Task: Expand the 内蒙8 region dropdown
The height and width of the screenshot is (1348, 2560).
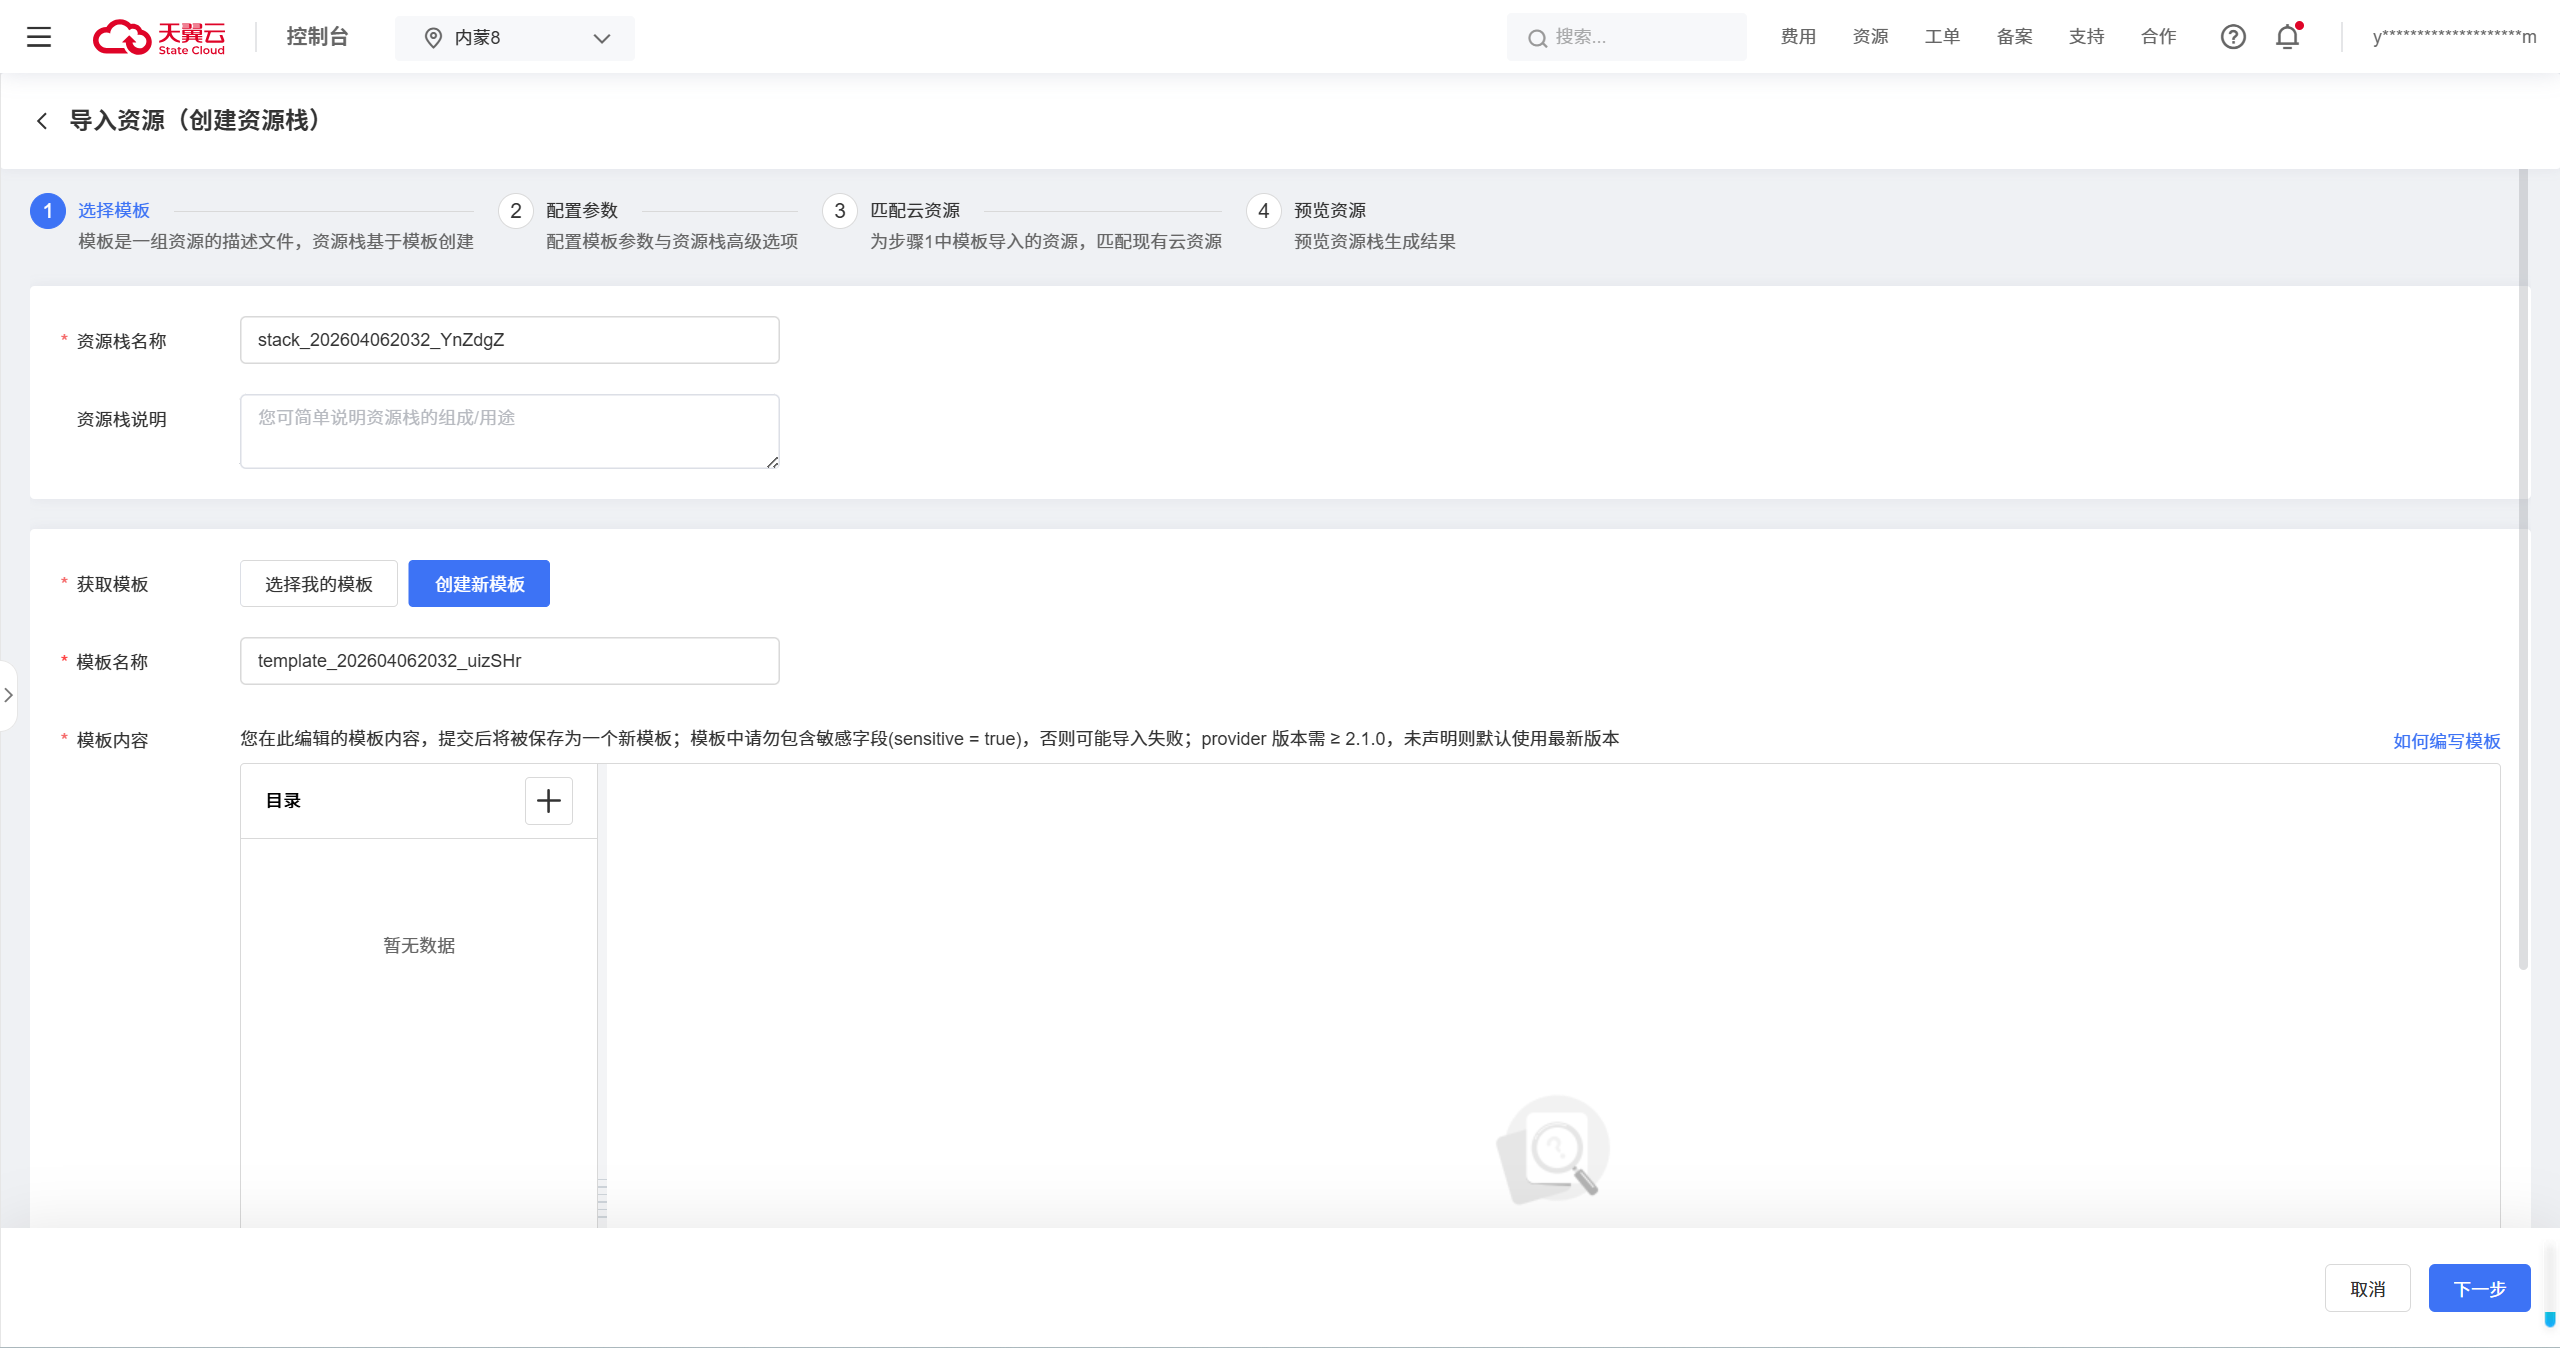Action: [x=601, y=38]
